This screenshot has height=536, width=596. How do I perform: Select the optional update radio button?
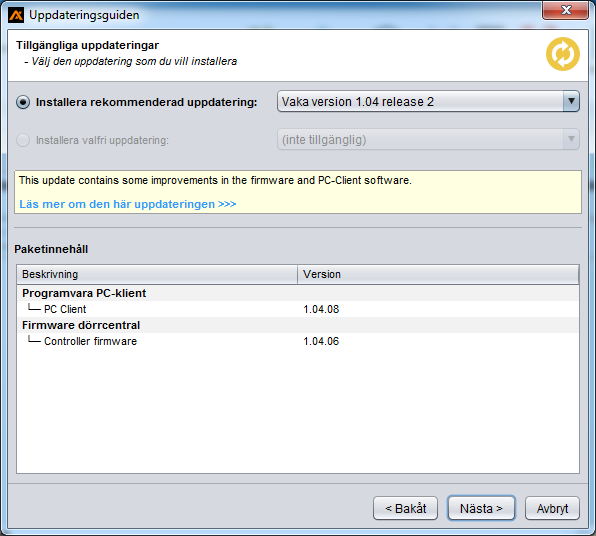[x=23, y=140]
